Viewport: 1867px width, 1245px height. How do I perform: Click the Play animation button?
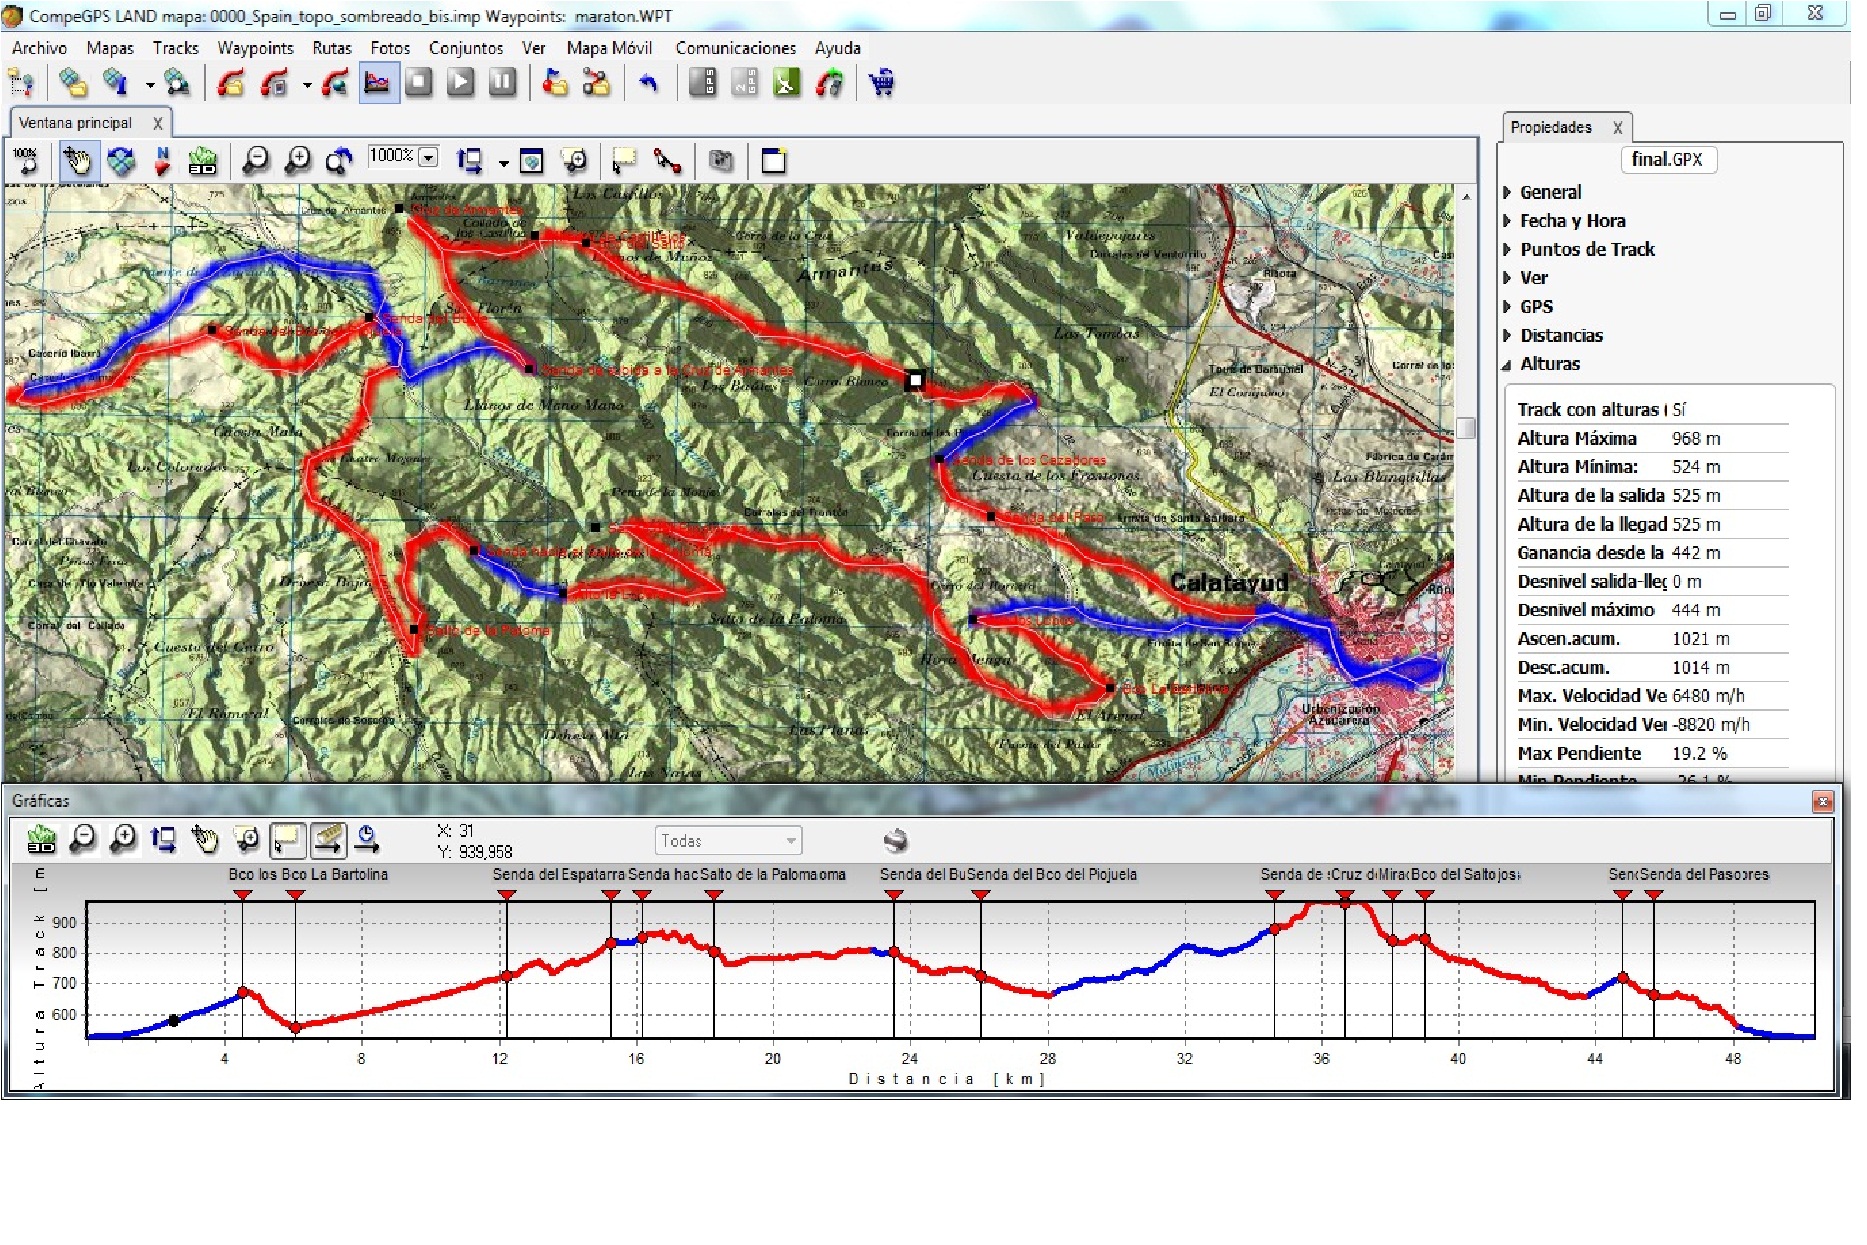coord(460,83)
